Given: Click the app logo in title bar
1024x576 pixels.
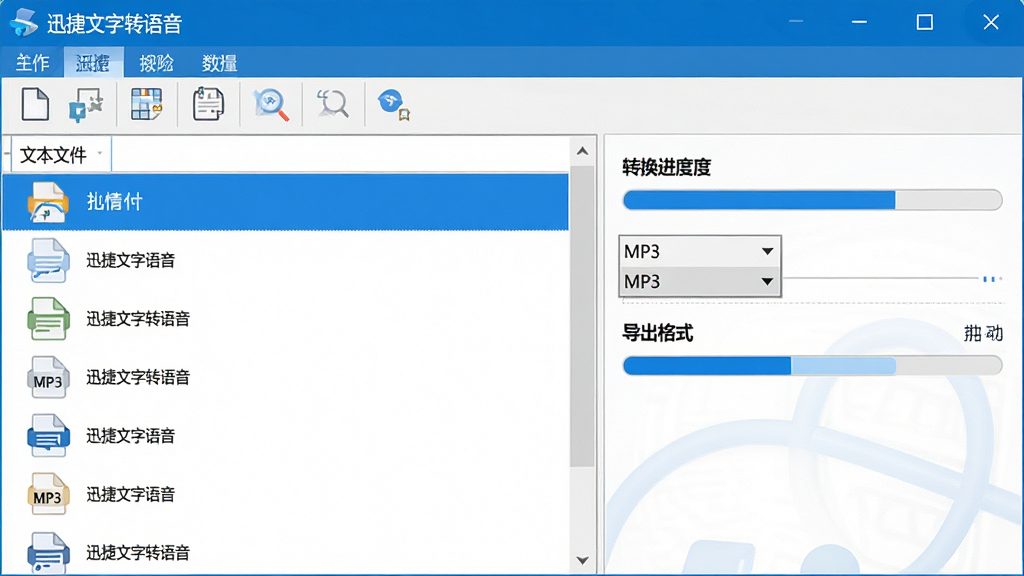Looking at the screenshot, I should 24,22.
